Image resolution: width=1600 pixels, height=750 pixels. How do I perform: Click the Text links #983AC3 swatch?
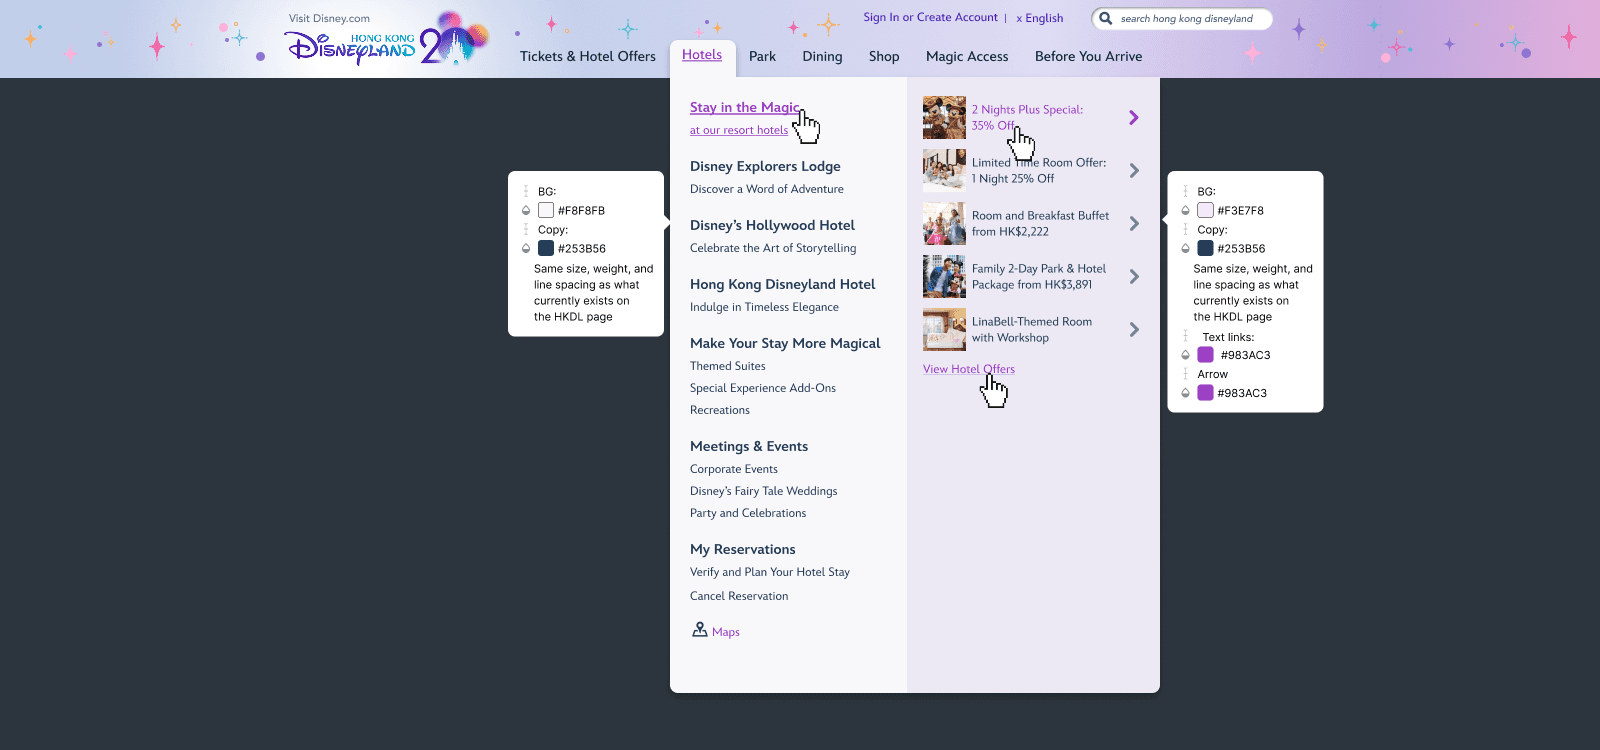pos(1206,355)
